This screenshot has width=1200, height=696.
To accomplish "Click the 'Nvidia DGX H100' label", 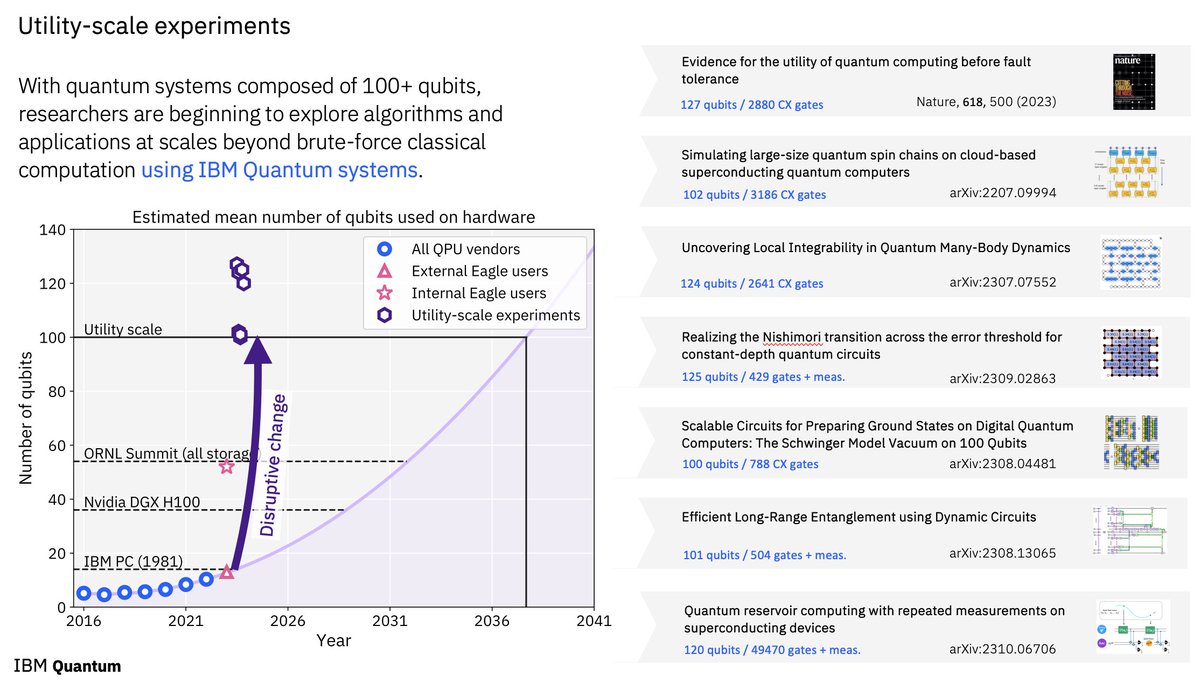I will point(140,502).
